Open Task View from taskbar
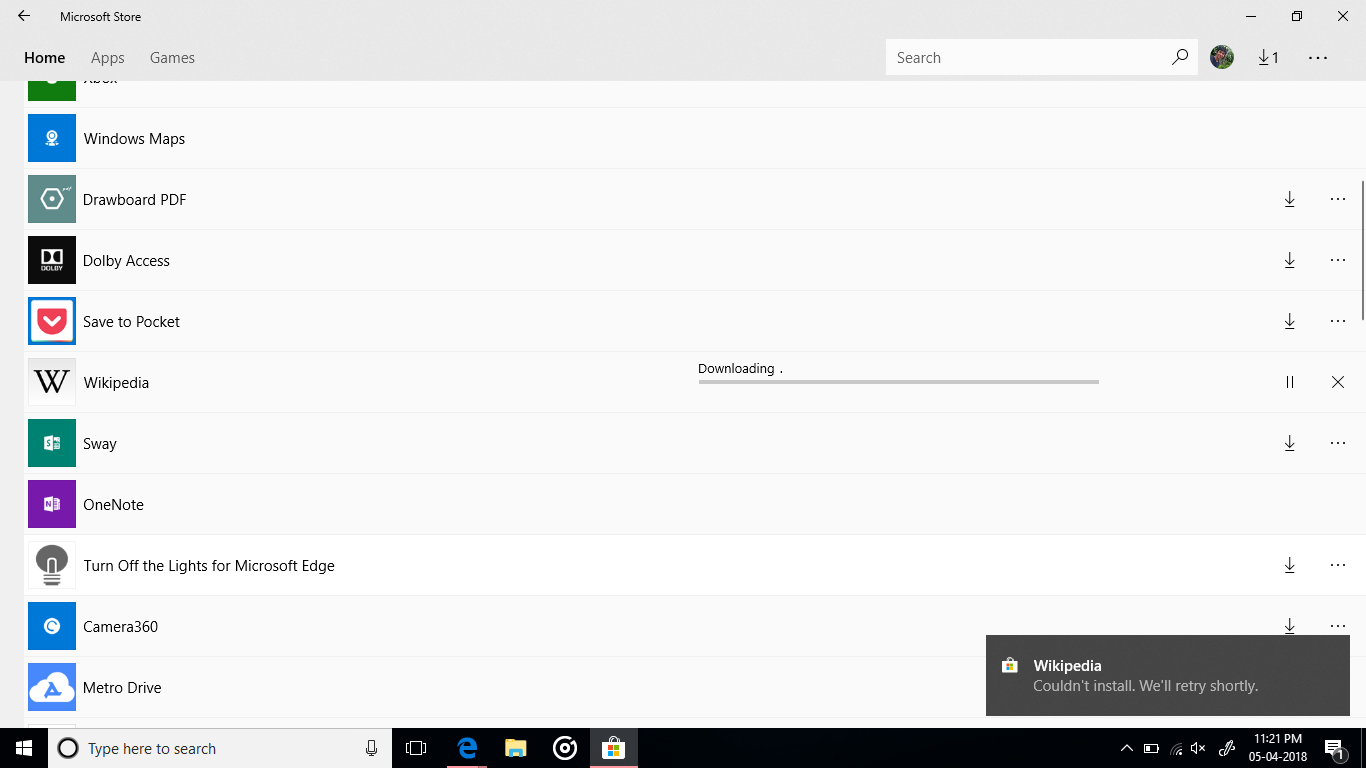The image size is (1366, 768). 416,748
